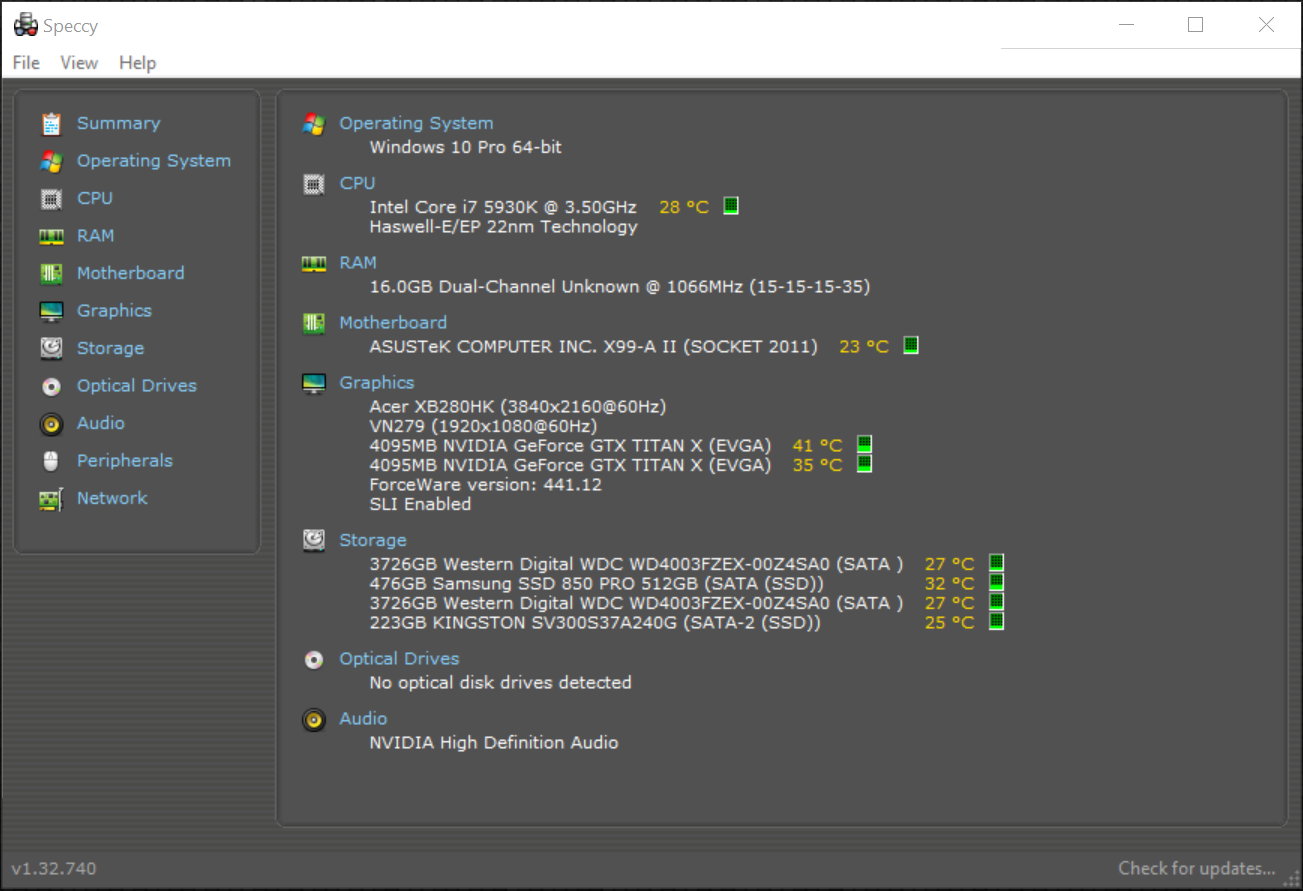Show the RAM section from sidebar
The width and height of the screenshot is (1303, 891).
[x=96, y=236]
